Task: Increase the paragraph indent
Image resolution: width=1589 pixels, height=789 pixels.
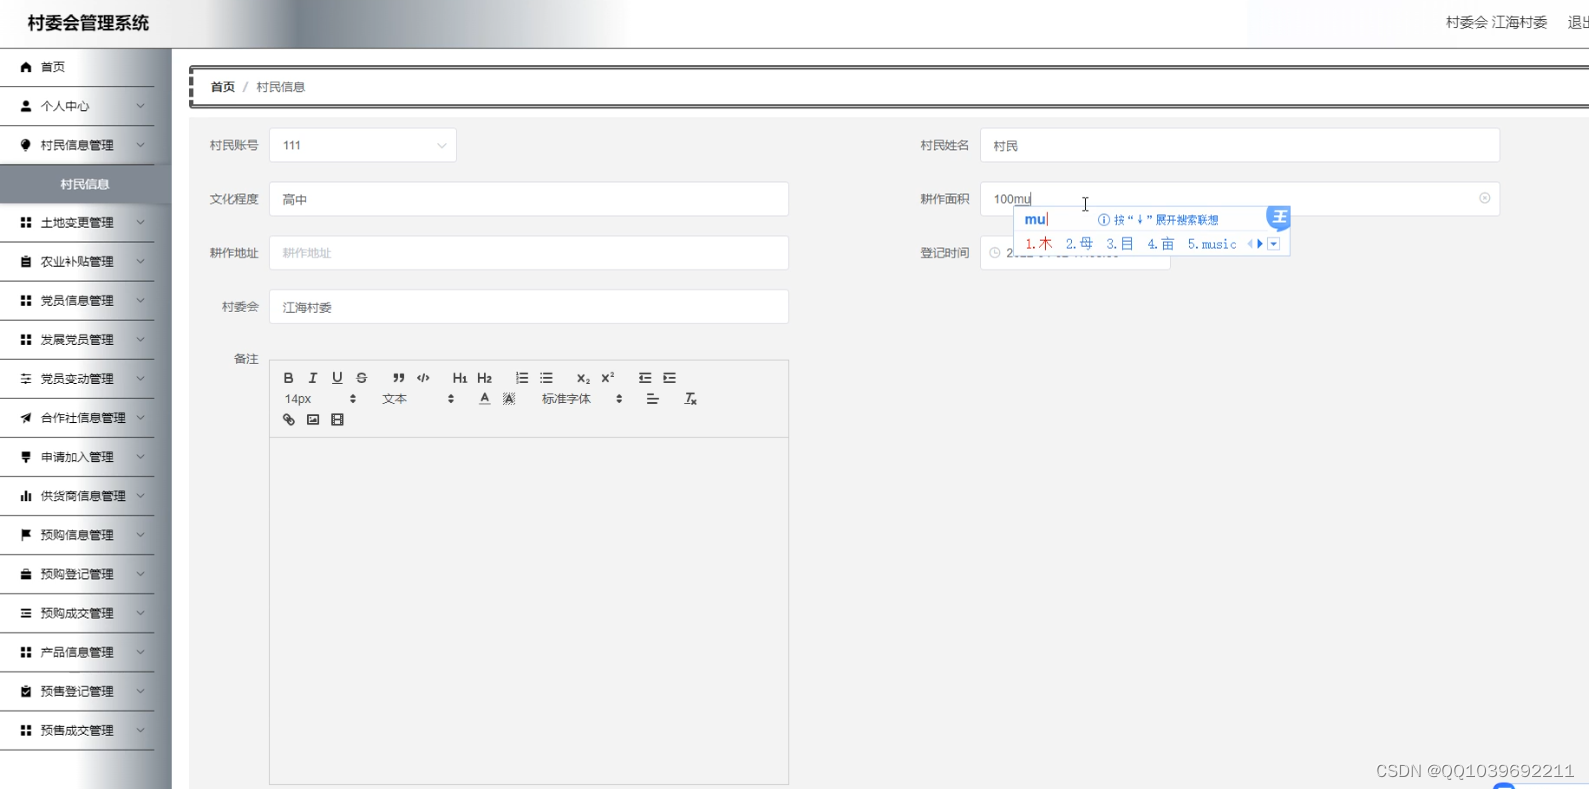Action: click(670, 378)
